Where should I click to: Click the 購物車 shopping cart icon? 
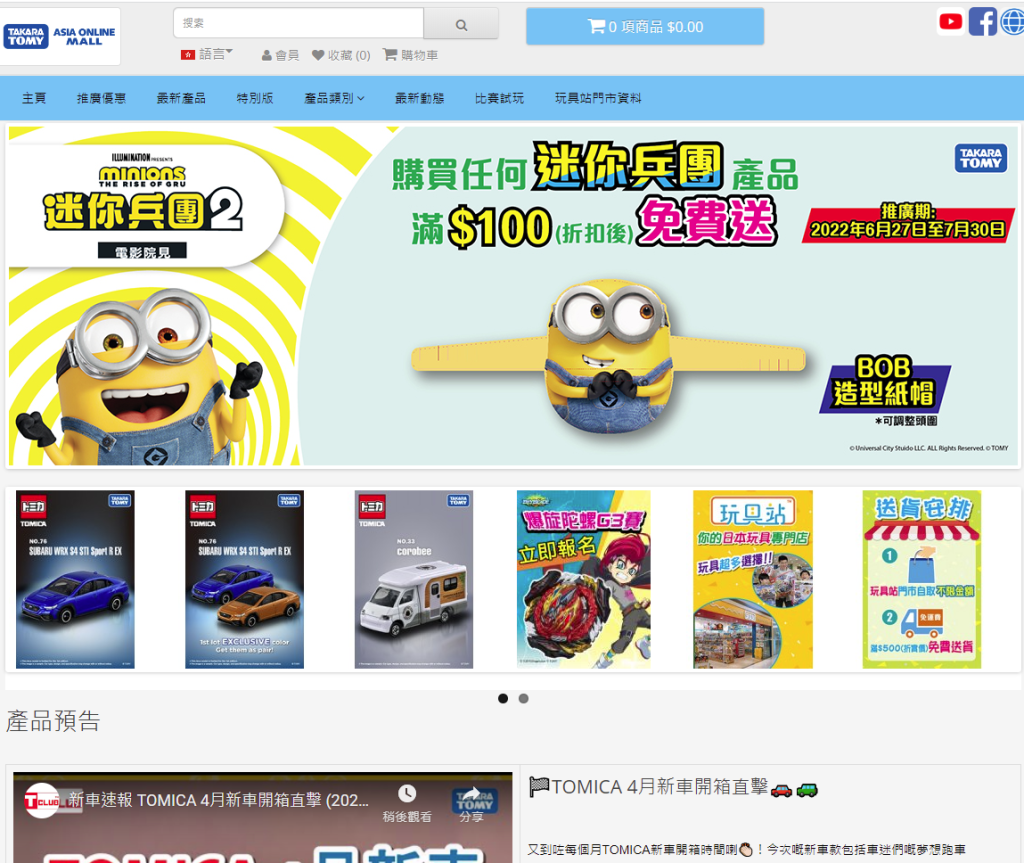[390, 54]
